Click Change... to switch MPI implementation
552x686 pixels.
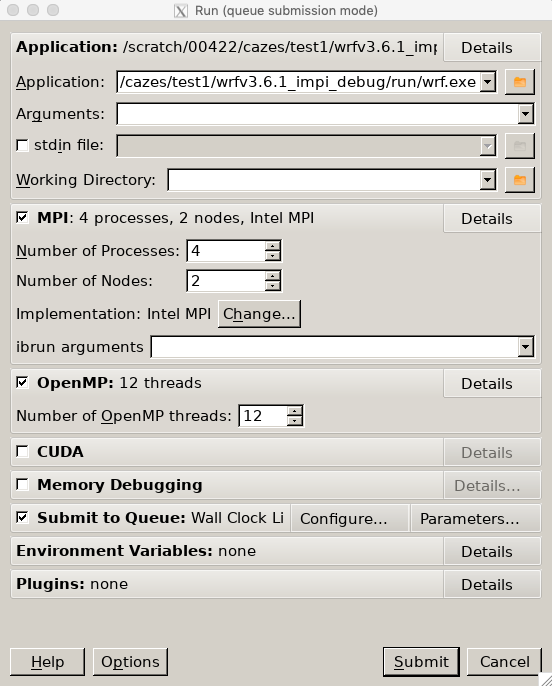click(259, 314)
